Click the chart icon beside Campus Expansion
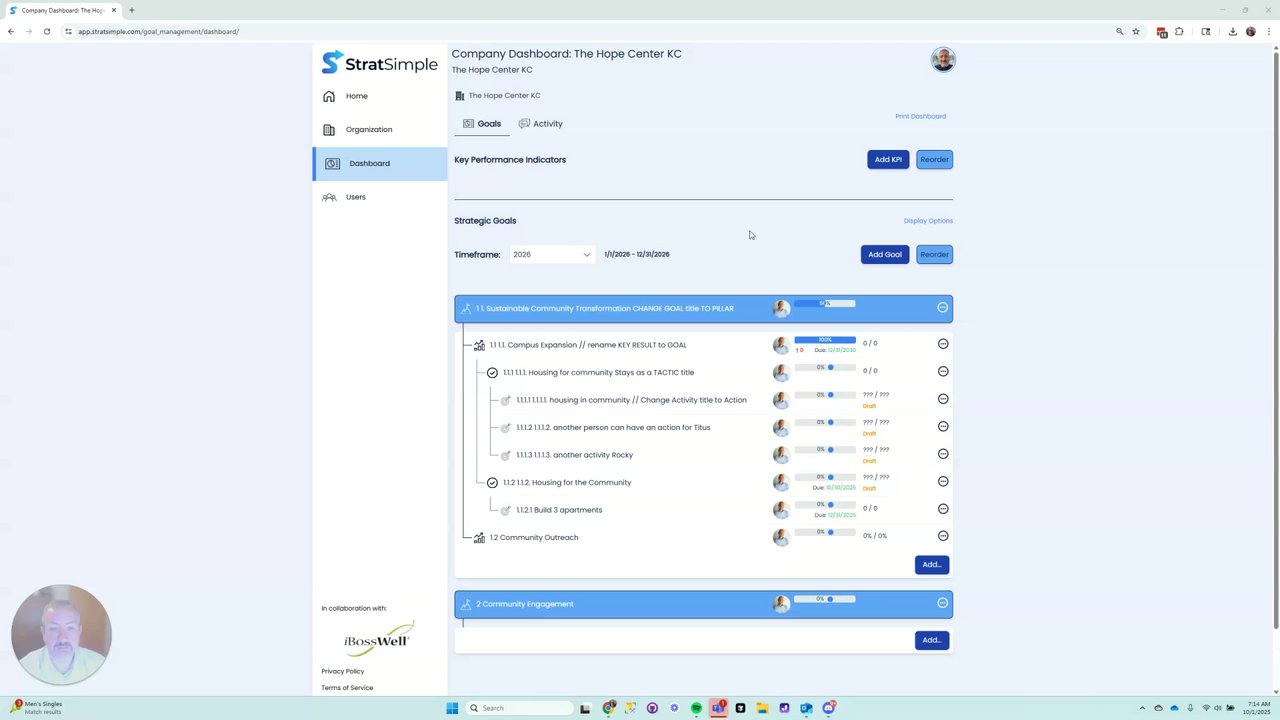 [479, 345]
